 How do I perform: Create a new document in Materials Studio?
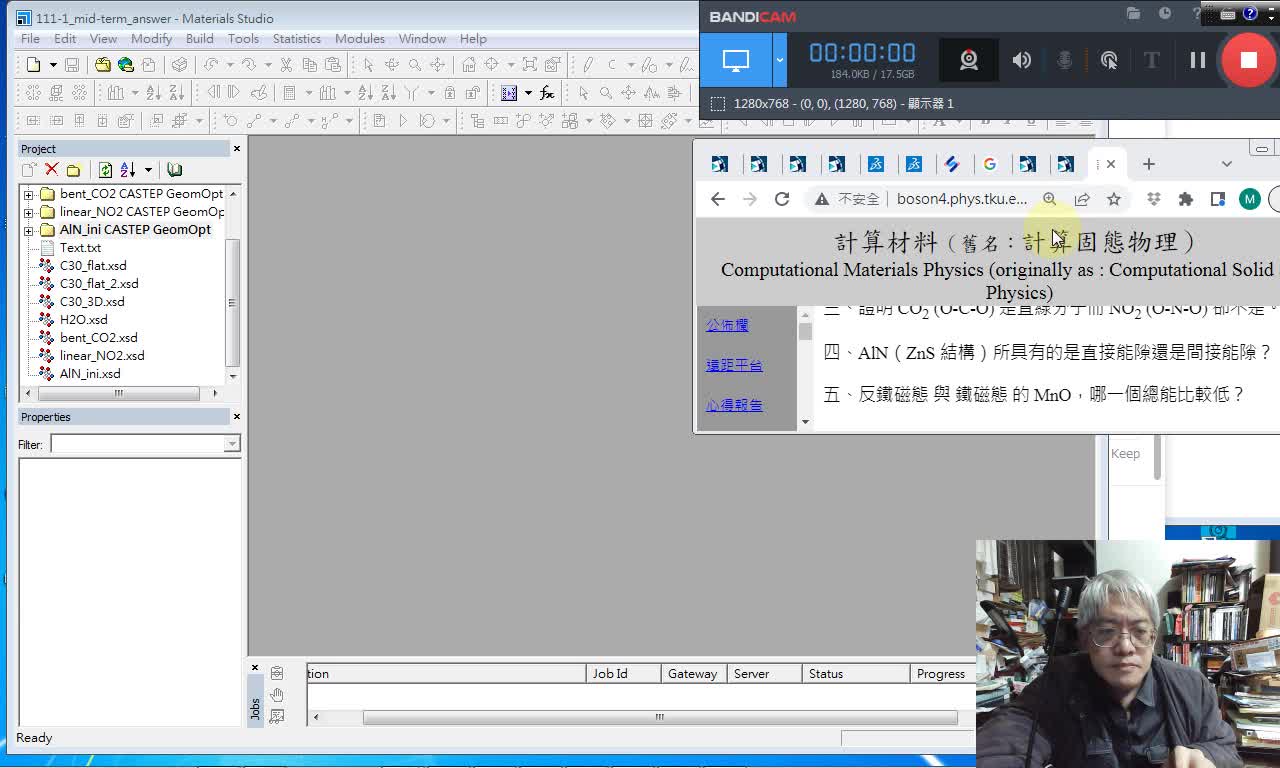34,65
